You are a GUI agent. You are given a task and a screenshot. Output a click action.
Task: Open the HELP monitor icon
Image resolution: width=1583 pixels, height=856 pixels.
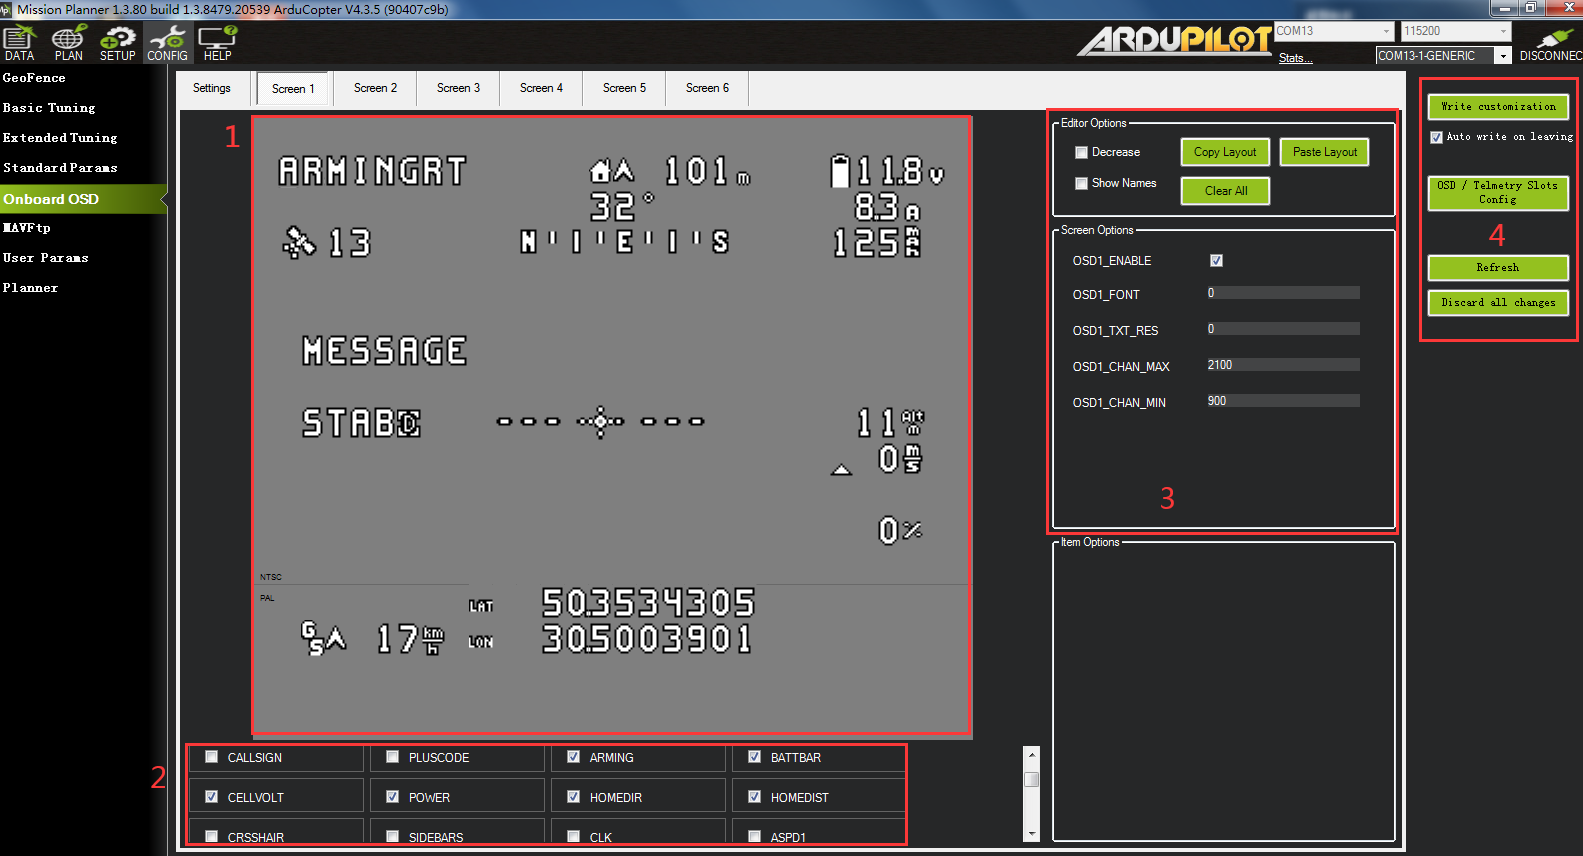point(217,40)
